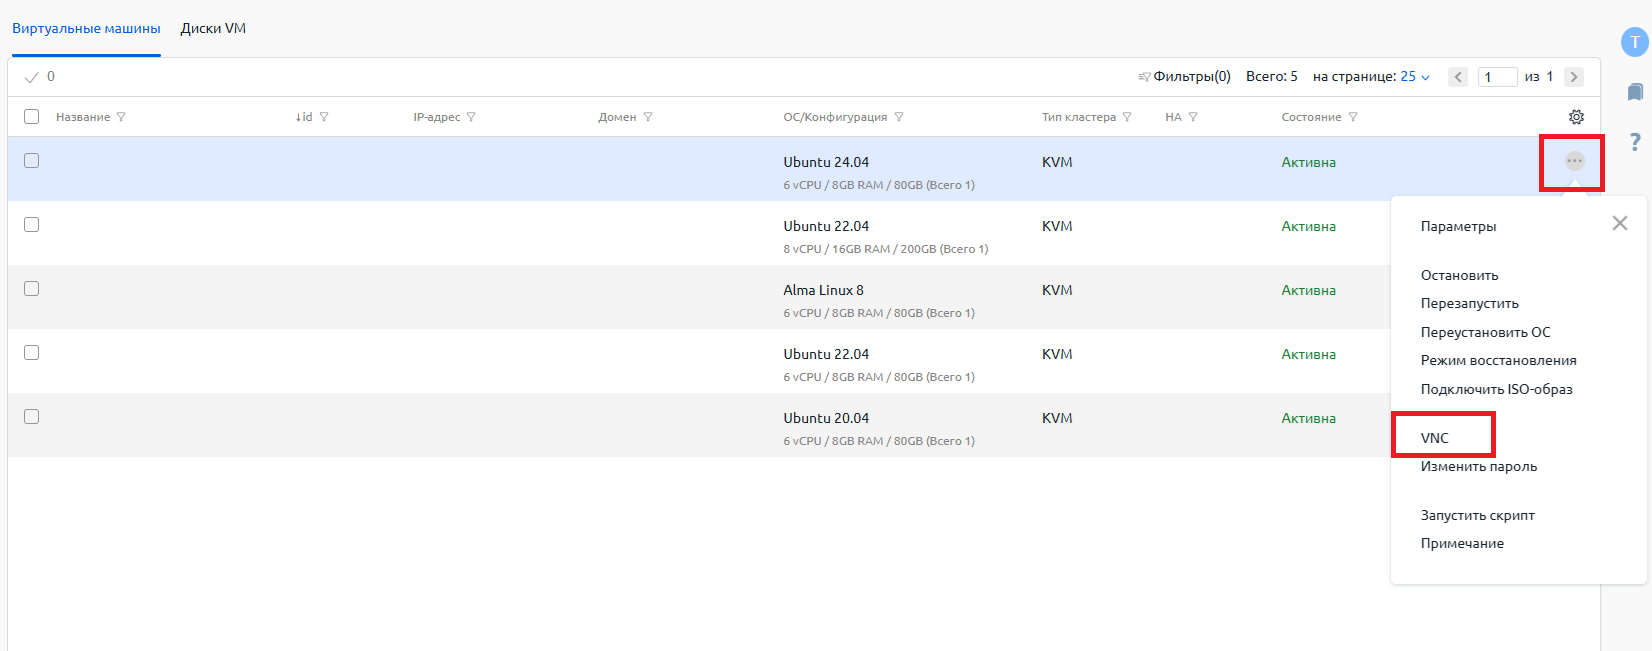
Task: Open the Фильтры(0) filter panel
Action: coord(1184,77)
